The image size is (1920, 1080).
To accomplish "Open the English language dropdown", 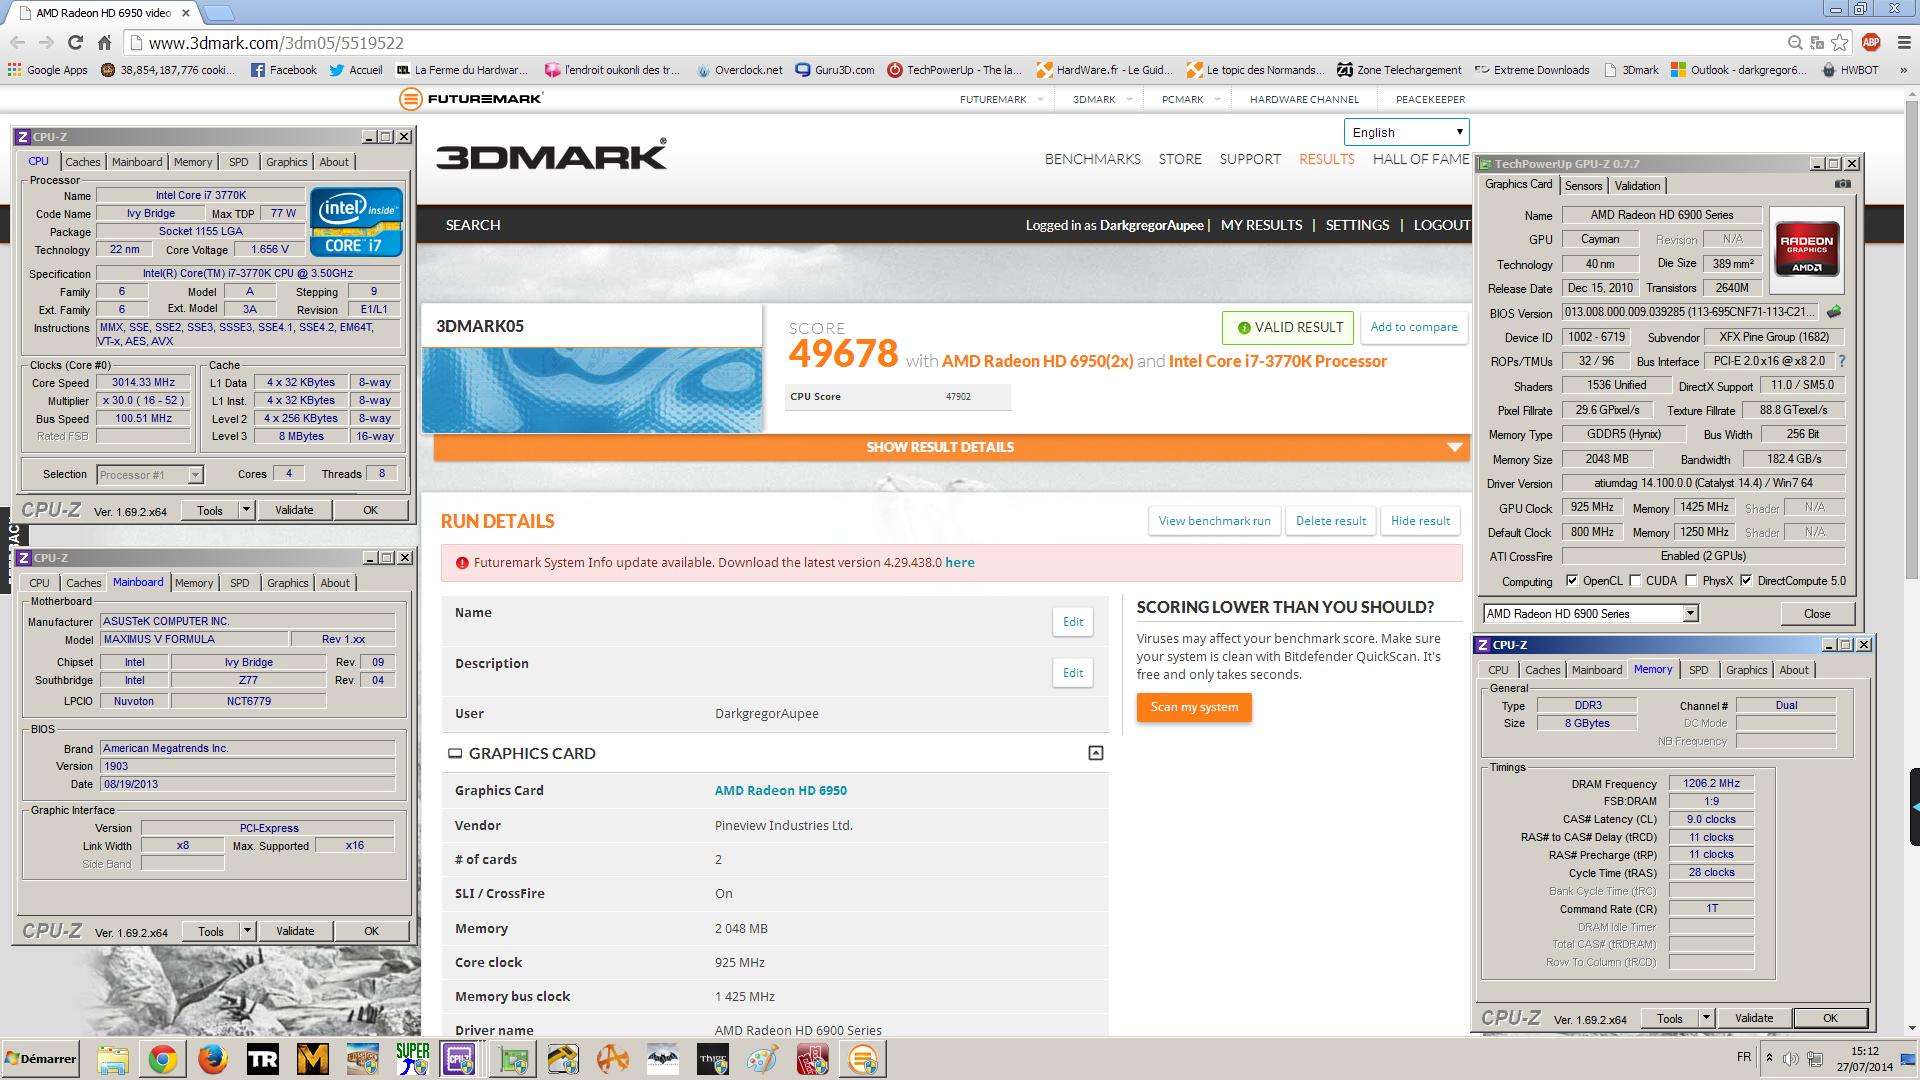I will coord(1406,132).
